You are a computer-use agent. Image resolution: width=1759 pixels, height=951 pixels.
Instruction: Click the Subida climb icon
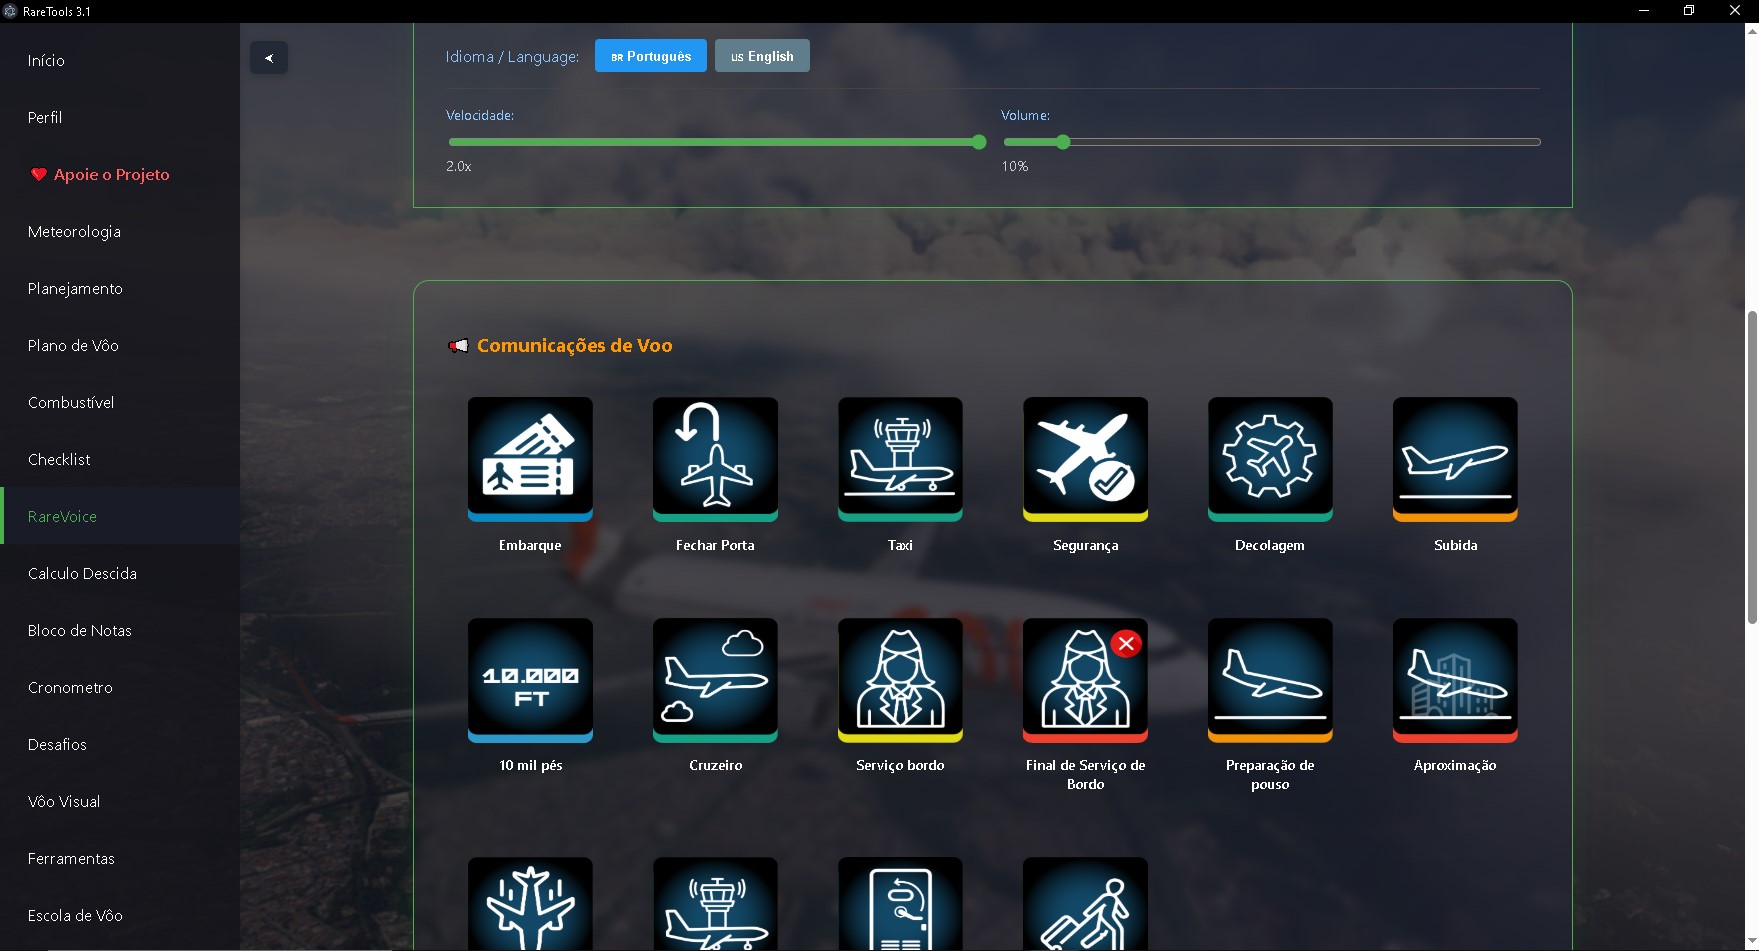1455,458
